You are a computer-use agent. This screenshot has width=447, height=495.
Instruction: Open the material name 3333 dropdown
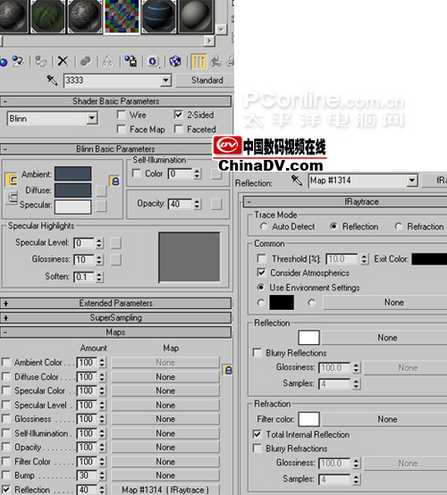[x=165, y=80]
